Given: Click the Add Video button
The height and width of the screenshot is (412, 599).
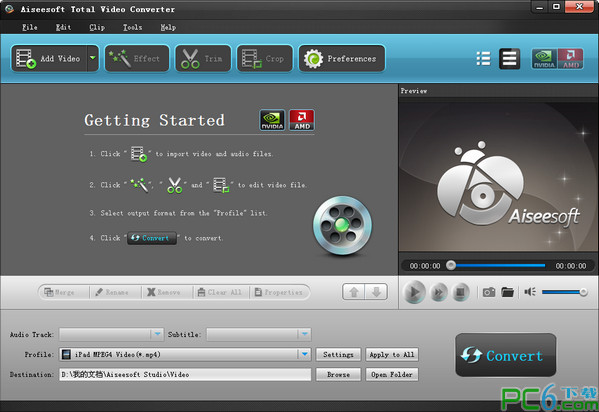Looking at the screenshot, I should point(50,58).
